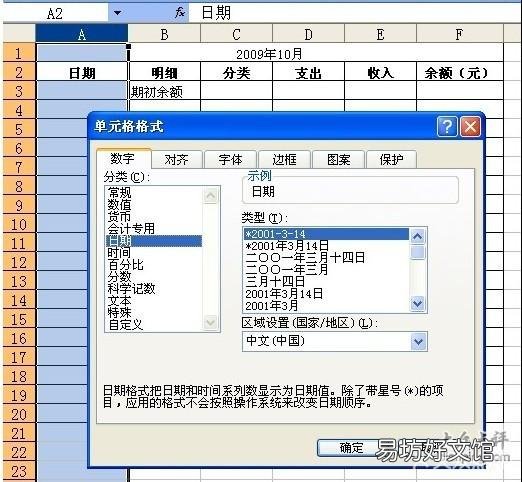
Task: Click down arrow of type list scrollbar
Action: click(x=418, y=304)
